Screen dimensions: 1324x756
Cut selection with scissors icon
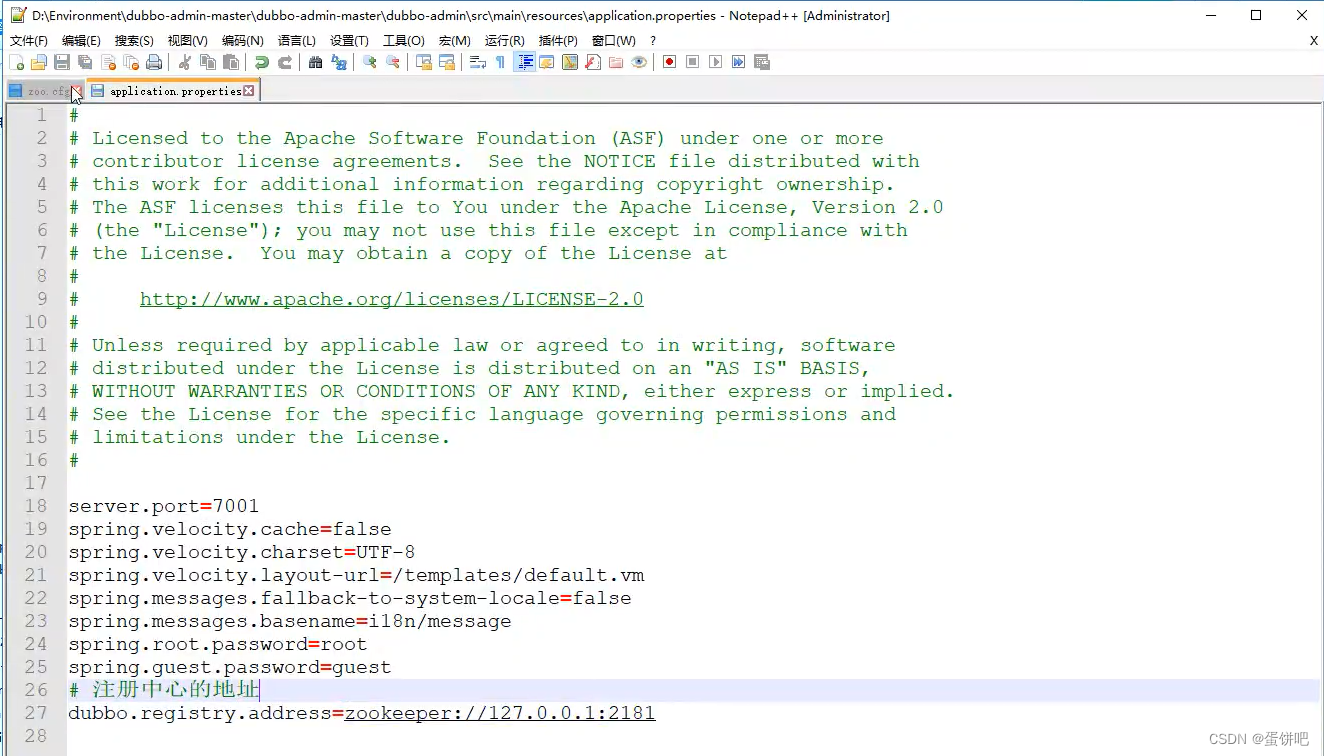[x=185, y=62]
